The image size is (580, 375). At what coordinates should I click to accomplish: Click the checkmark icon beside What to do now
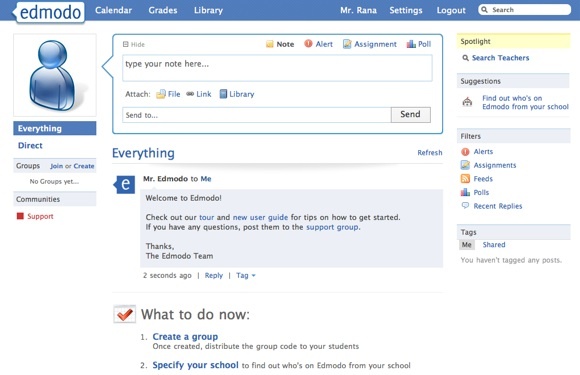(x=125, y=314)
